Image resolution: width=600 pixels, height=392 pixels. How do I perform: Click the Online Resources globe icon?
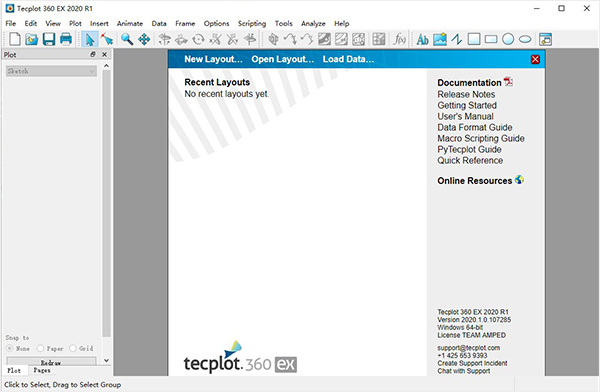[519, 180]
